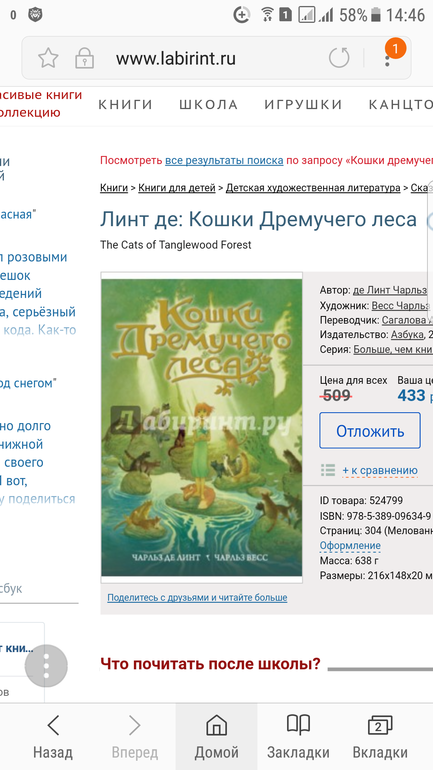Tap the floating round three-dot button
The width and height of the screenshot is (433, 770).
tap(46, 666)
